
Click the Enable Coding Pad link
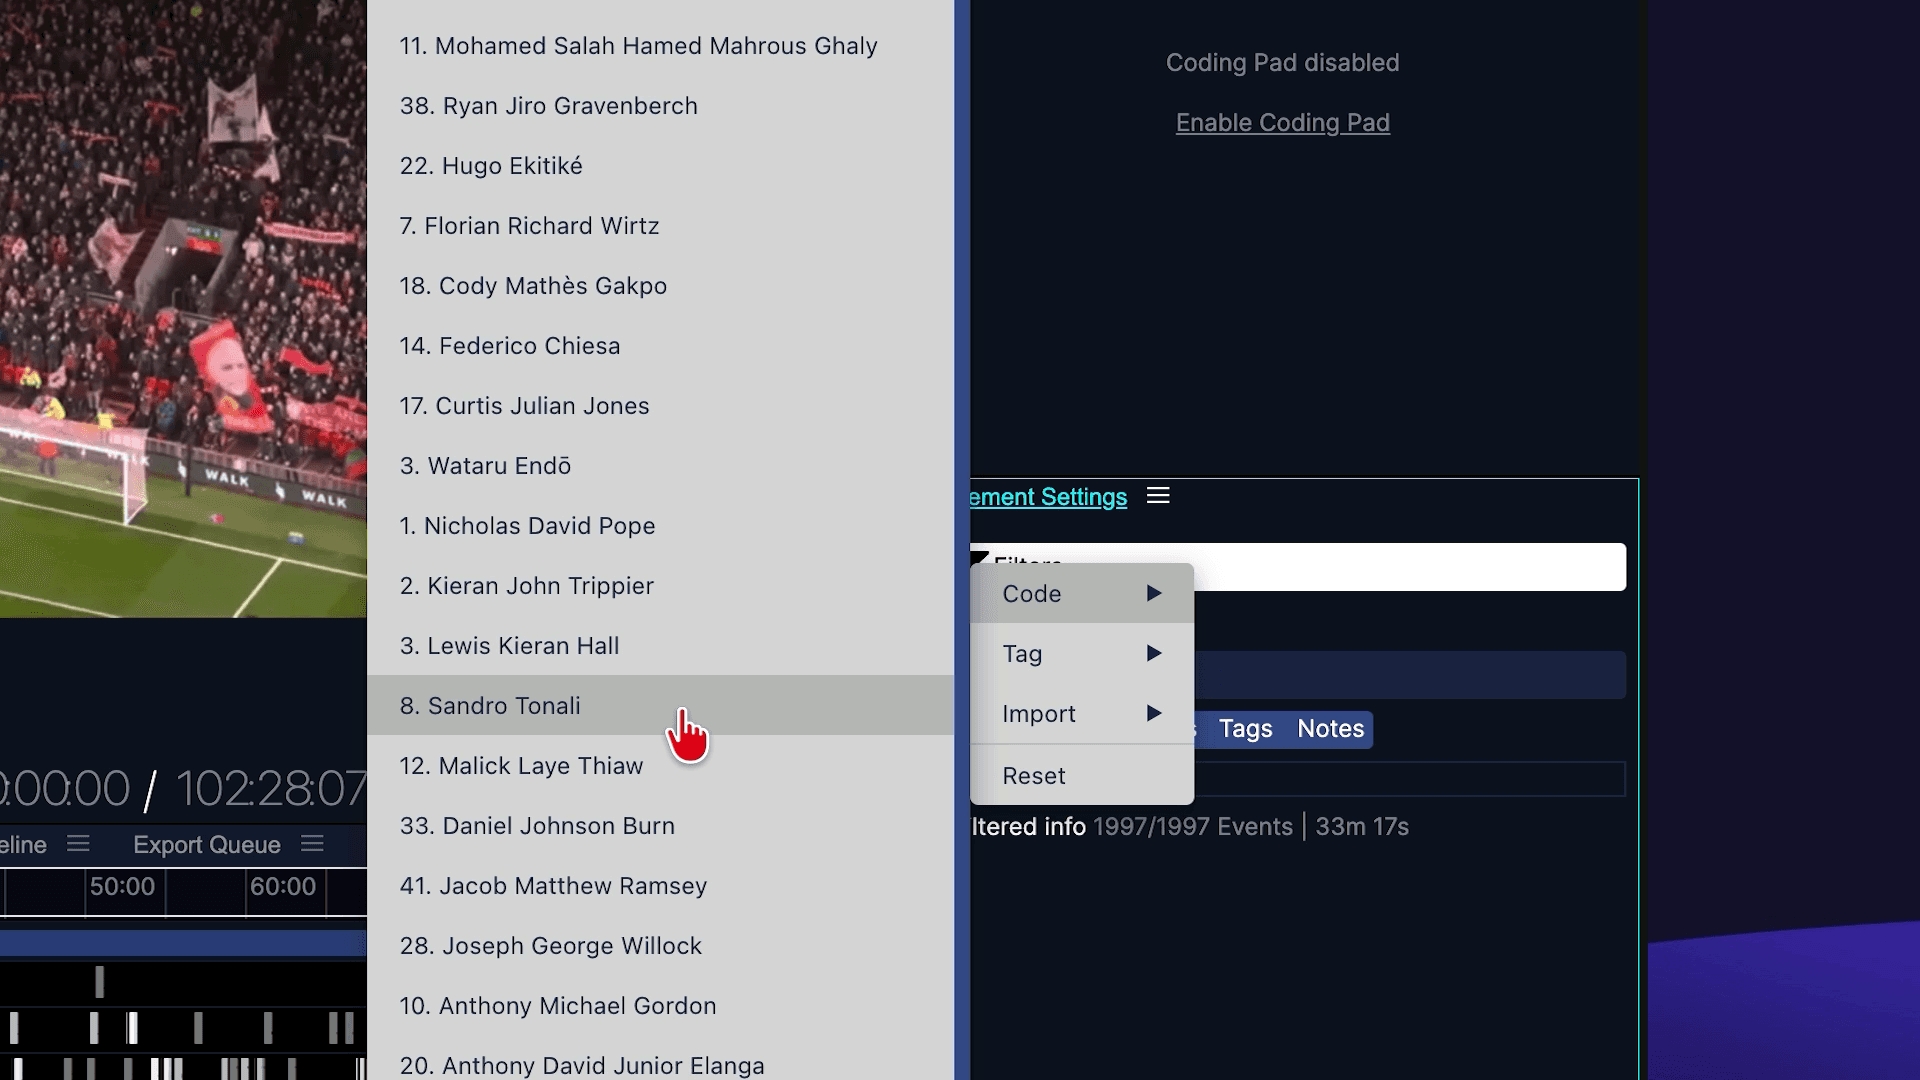pos(1282,123)
